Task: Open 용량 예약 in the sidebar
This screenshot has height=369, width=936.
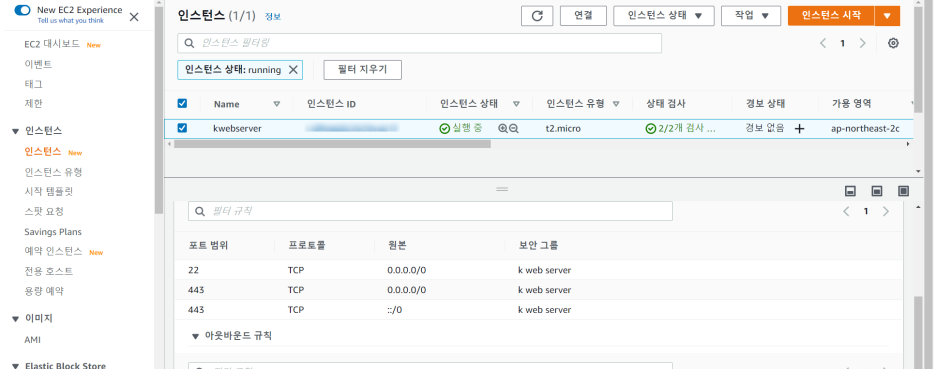Action: pyautogui.click(x=44, y=291)
